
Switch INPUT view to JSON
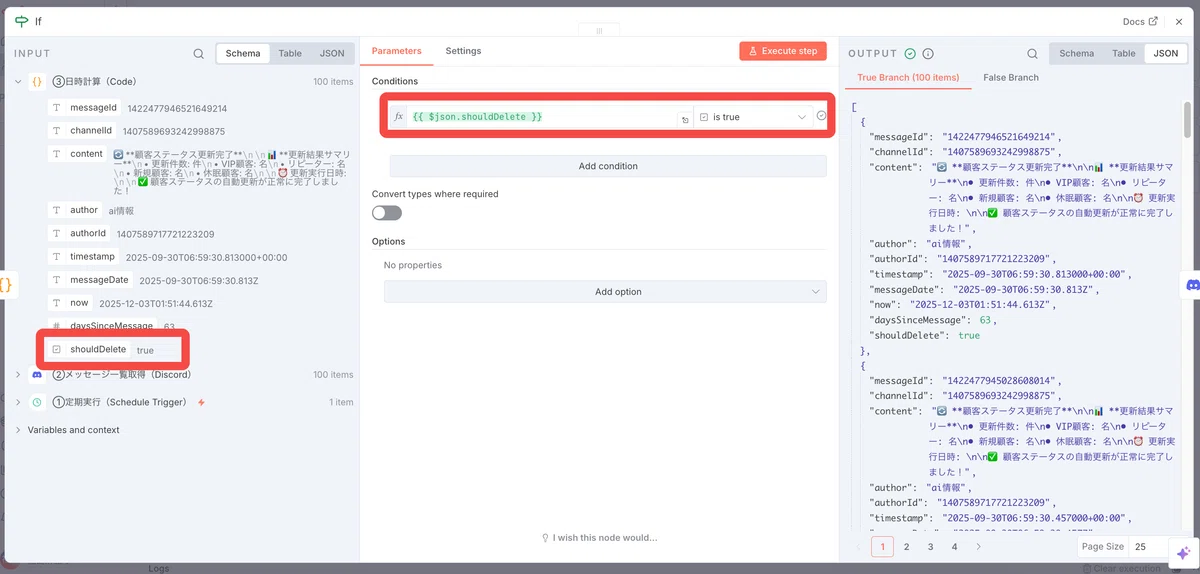(x=332, y=54)
